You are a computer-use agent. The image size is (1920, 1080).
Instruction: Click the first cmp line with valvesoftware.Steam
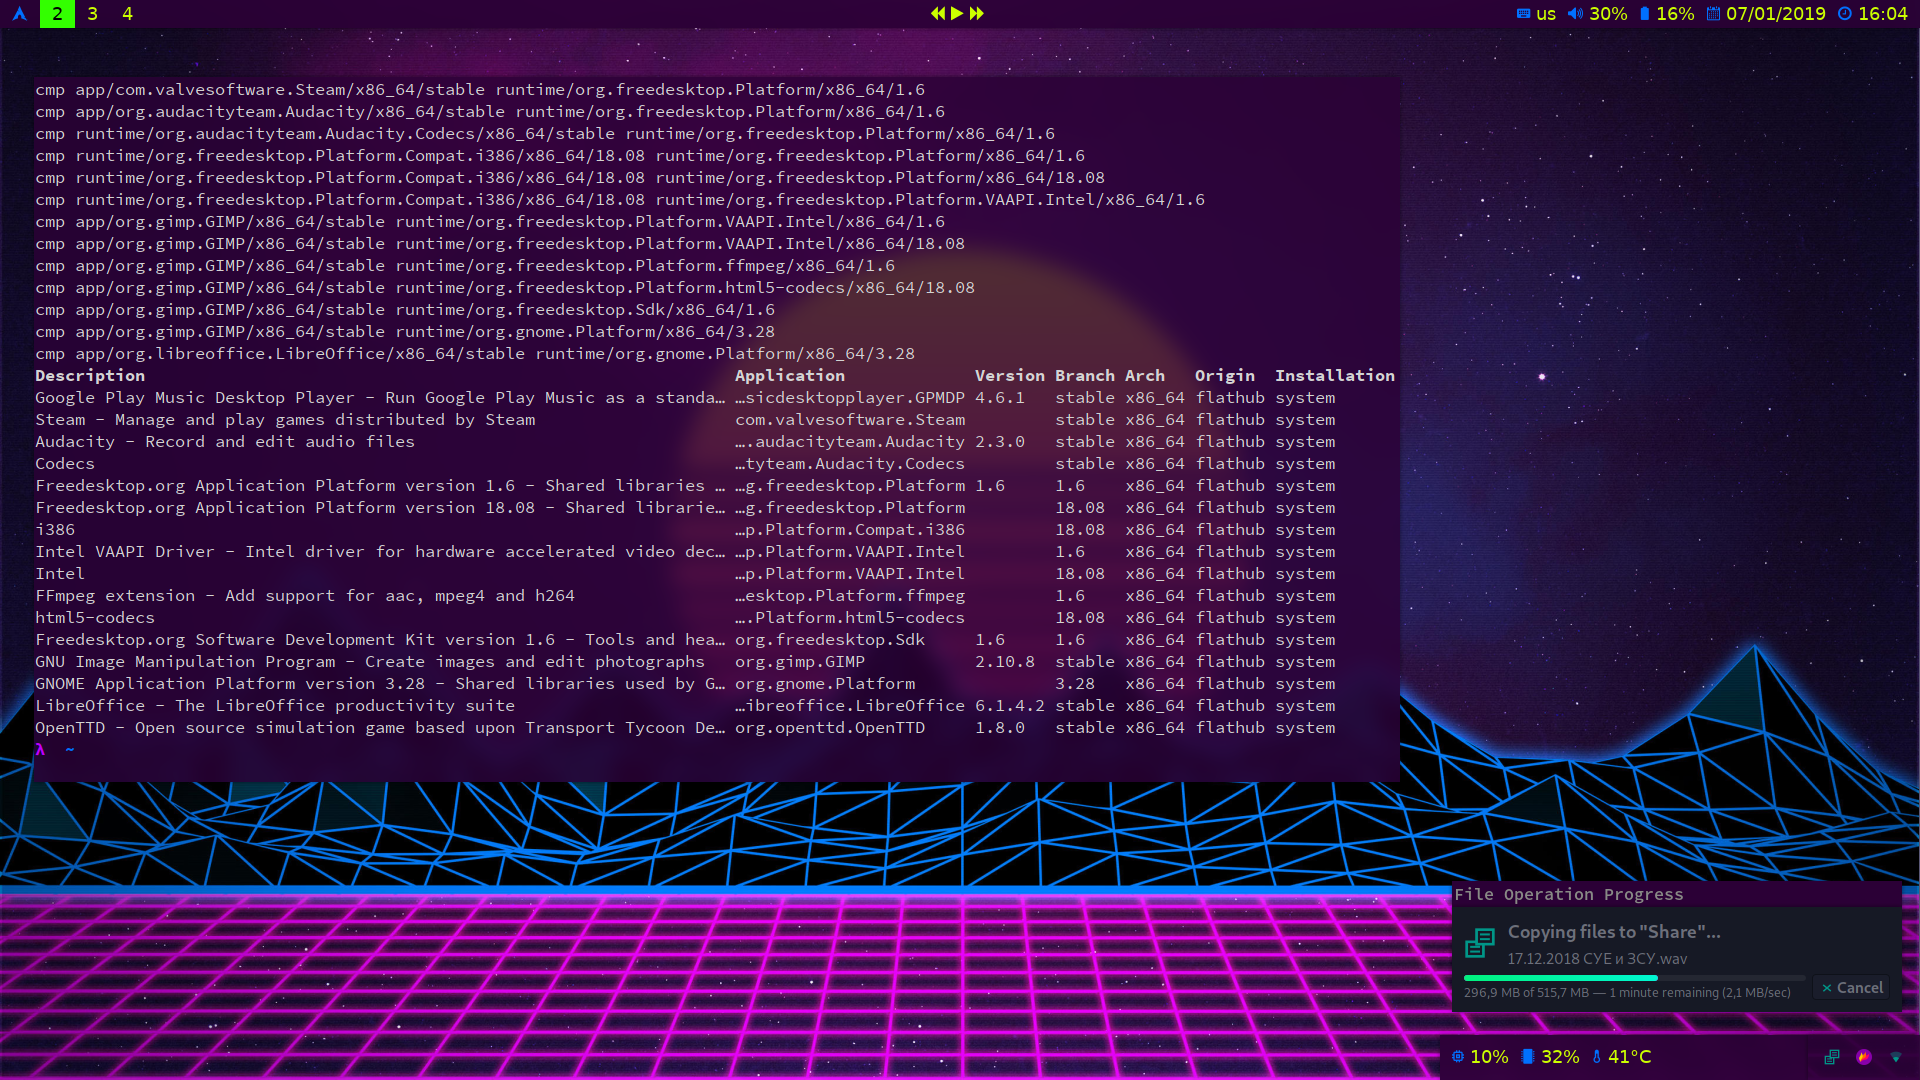pos(480,90)
